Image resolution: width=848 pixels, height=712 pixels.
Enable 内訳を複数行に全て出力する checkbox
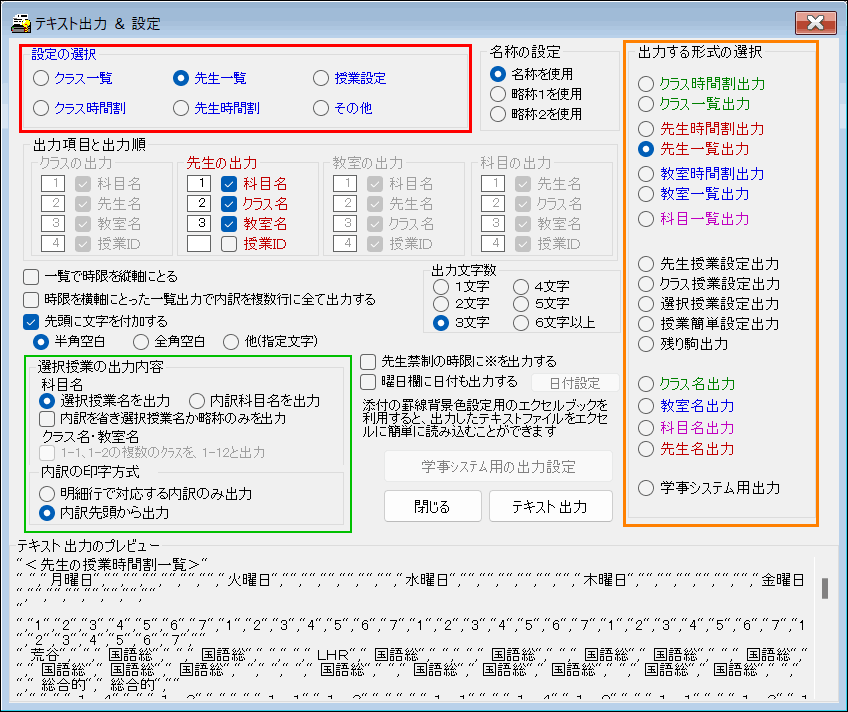(x=31, y=300)
